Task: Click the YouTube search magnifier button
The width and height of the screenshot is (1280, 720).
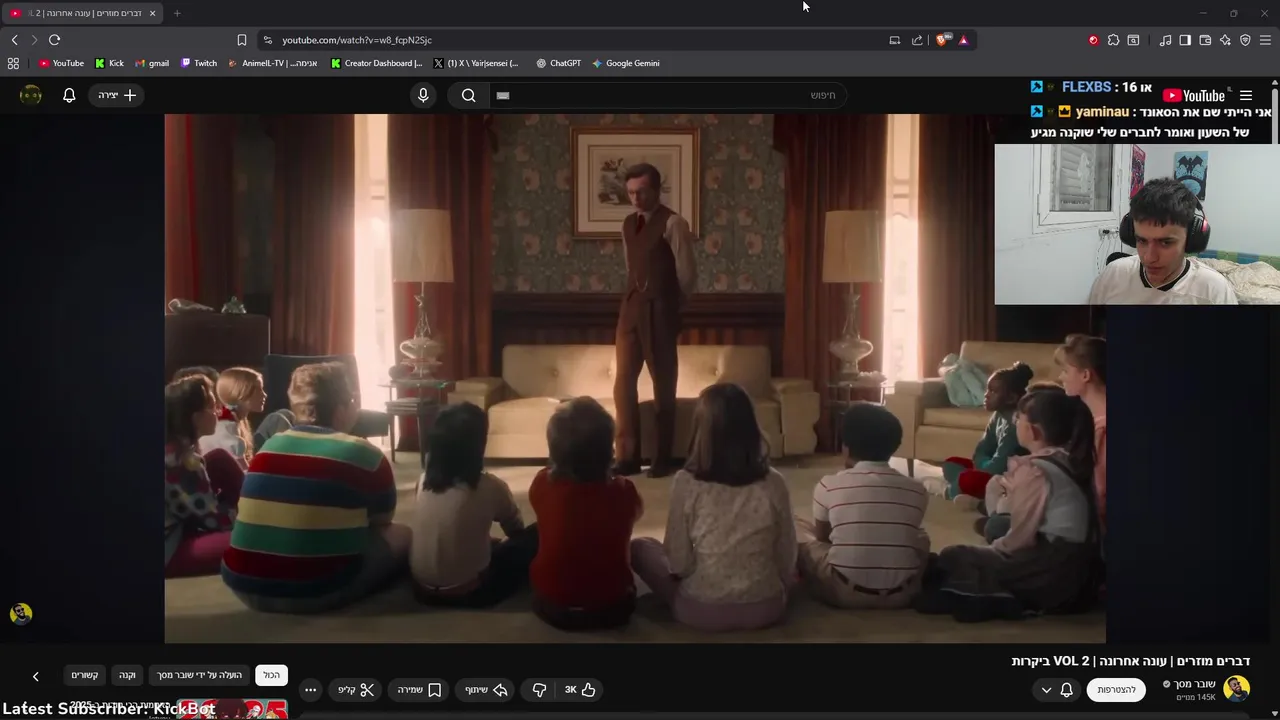Action: (x=468, y=95)
